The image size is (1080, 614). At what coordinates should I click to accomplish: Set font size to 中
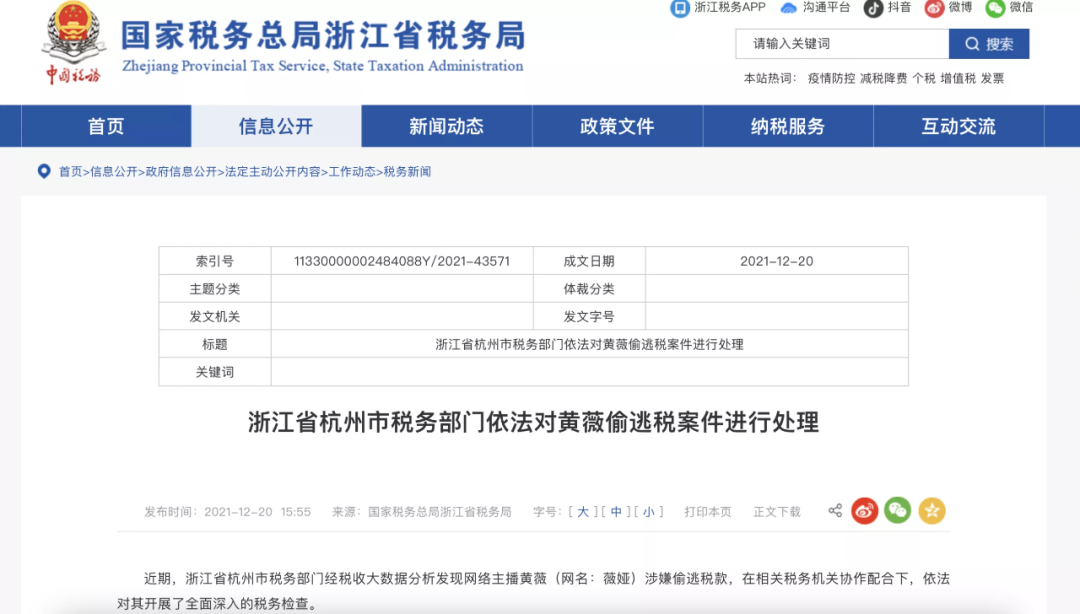pos(616,511)
